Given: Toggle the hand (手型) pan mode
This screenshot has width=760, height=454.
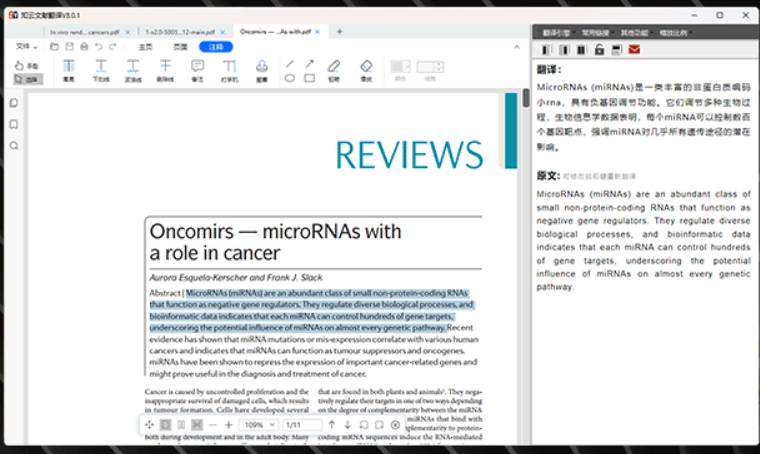Looking at the screenshot, I should [27, 65].
